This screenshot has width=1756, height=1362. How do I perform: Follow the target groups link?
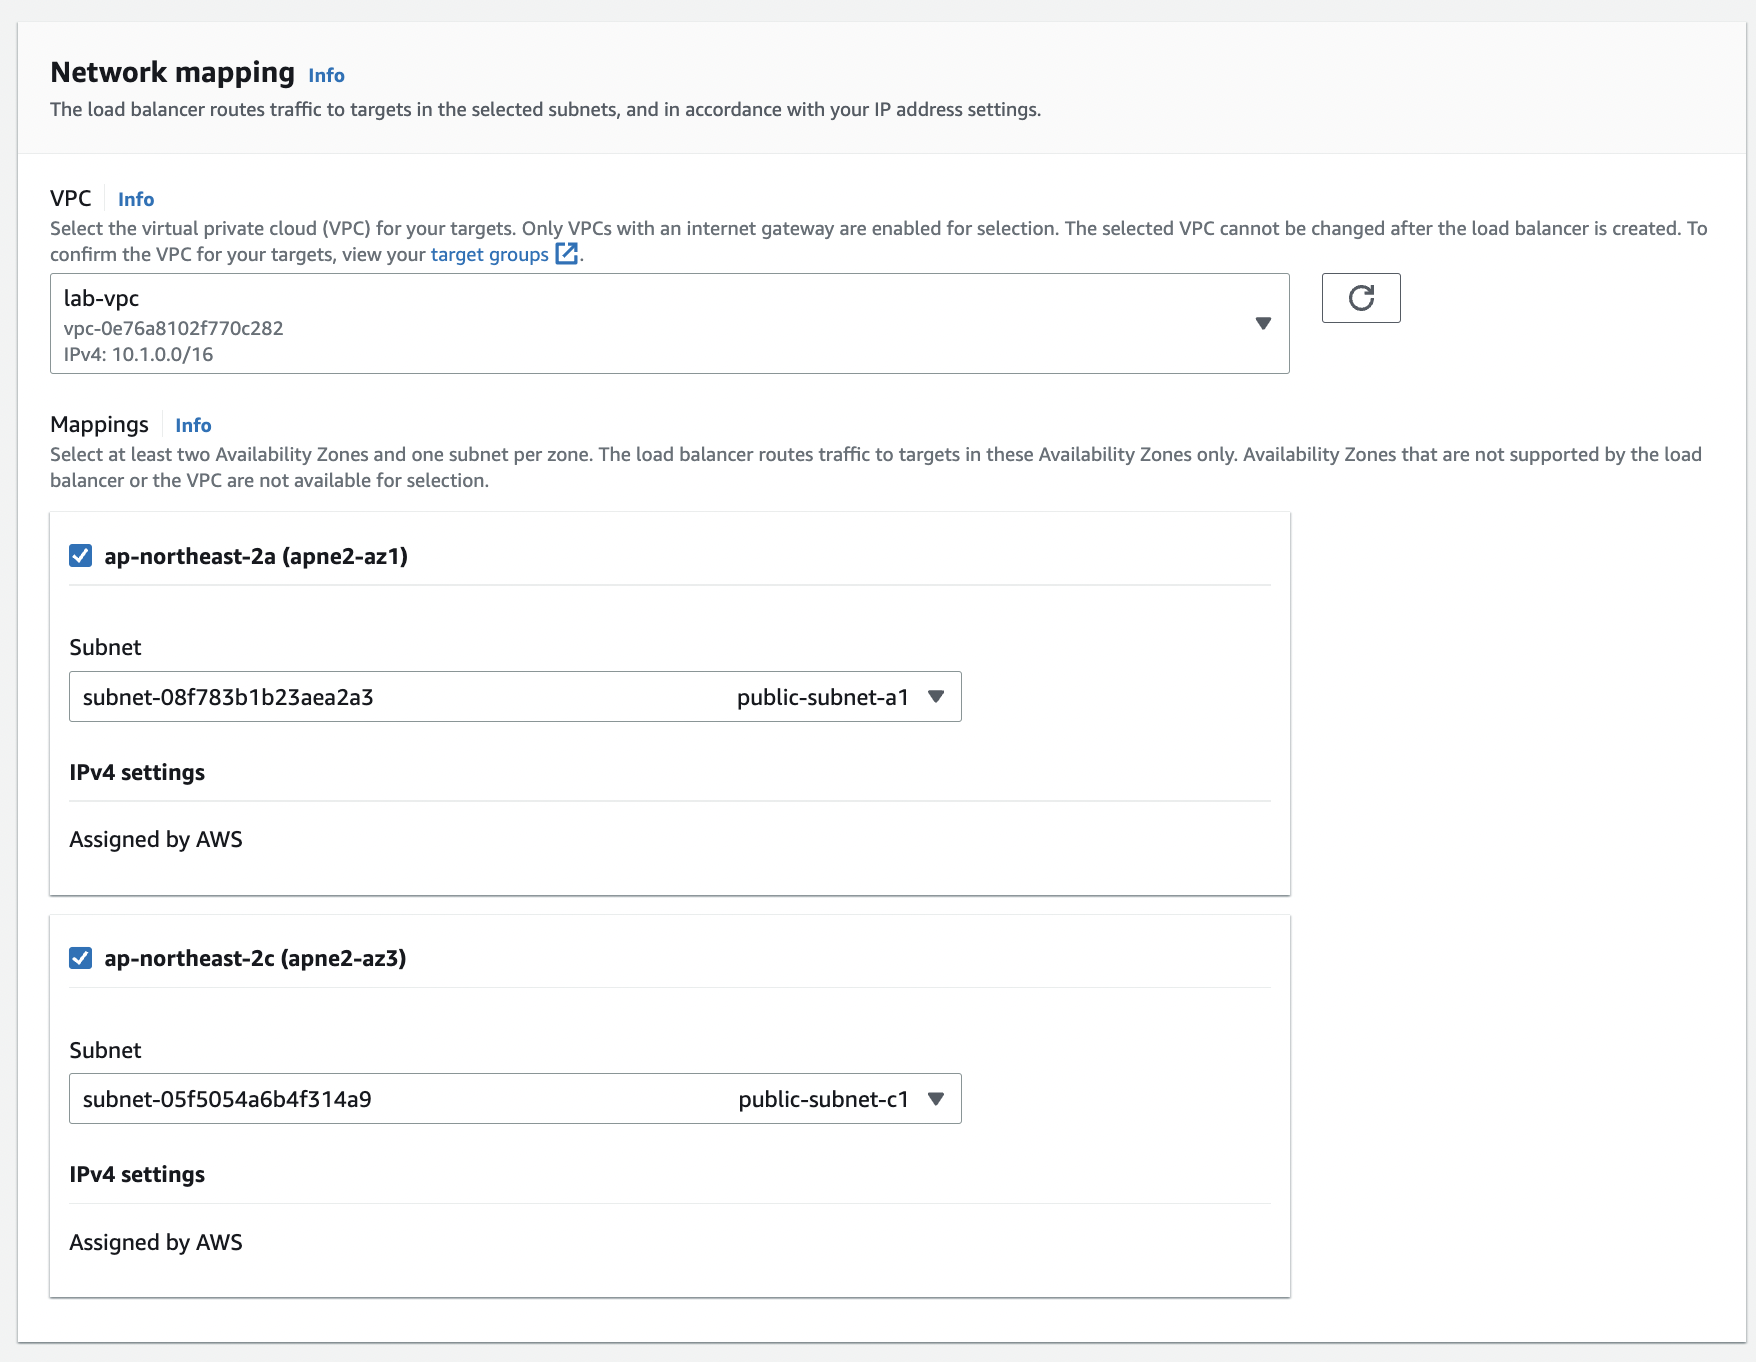(489, 254)
